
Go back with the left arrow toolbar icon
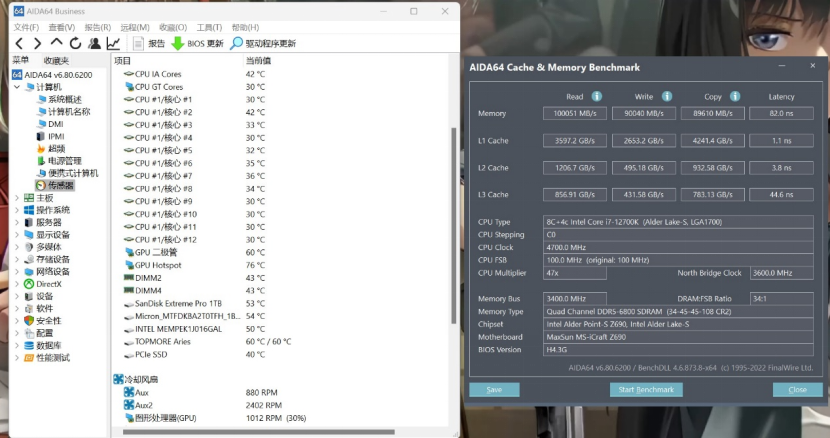20,43
